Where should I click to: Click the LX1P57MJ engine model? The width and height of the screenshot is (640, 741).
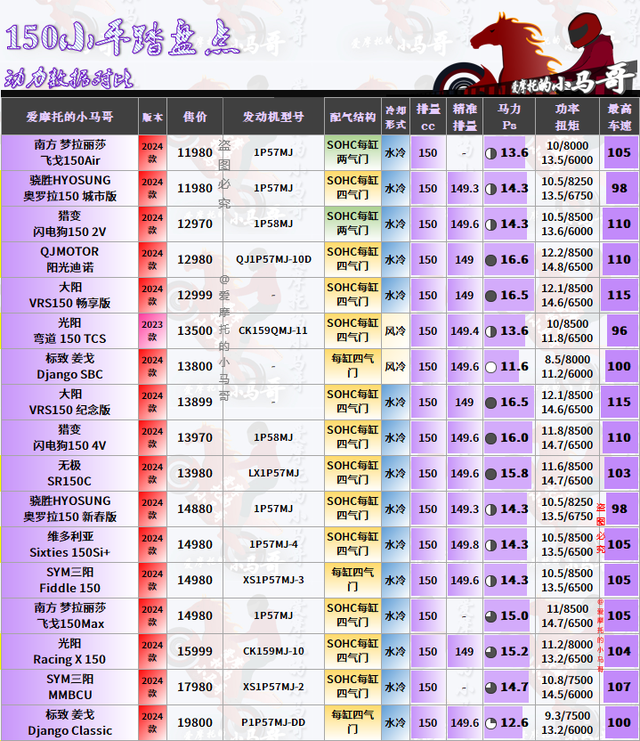[x=273, y=473]
